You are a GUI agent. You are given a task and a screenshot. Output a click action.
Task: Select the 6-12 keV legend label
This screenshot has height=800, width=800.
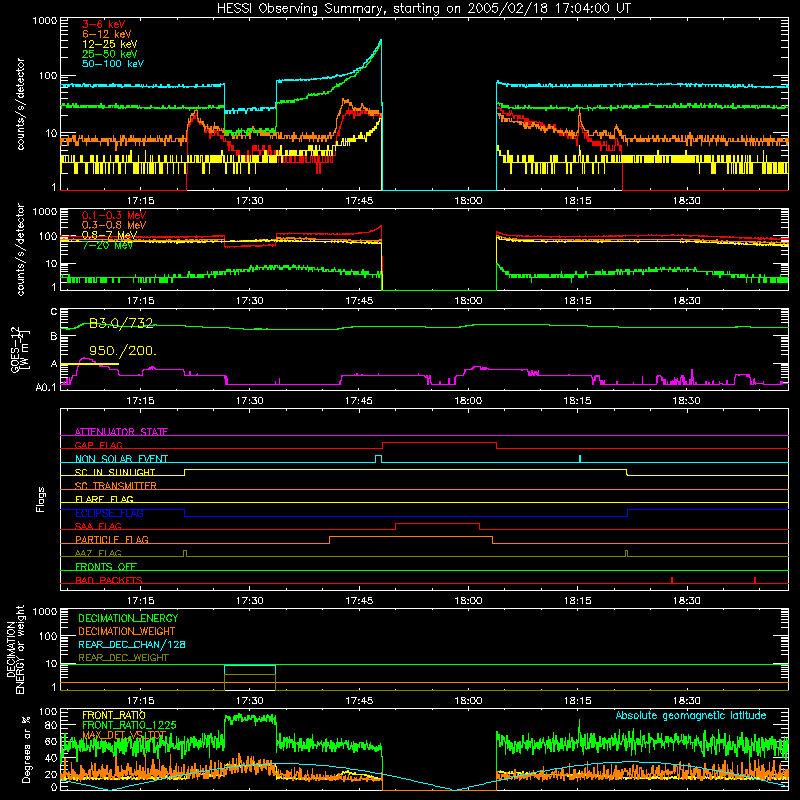107,34
